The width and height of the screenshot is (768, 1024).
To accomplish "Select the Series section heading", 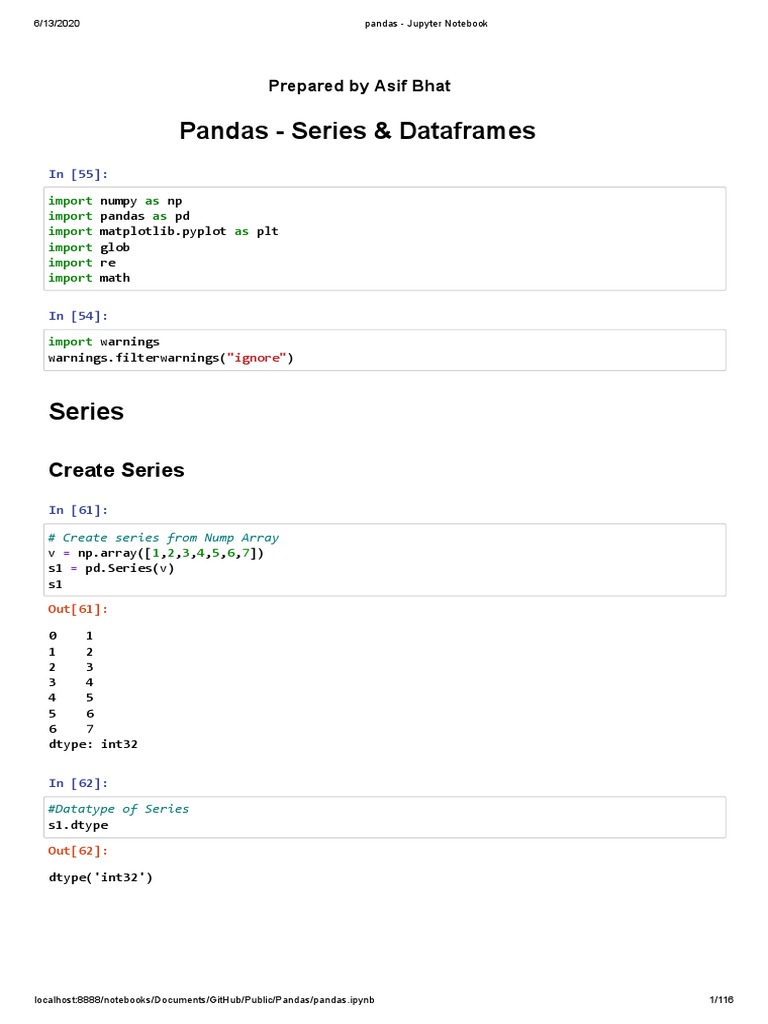I will pyautogui.click(x=86, y=411).
